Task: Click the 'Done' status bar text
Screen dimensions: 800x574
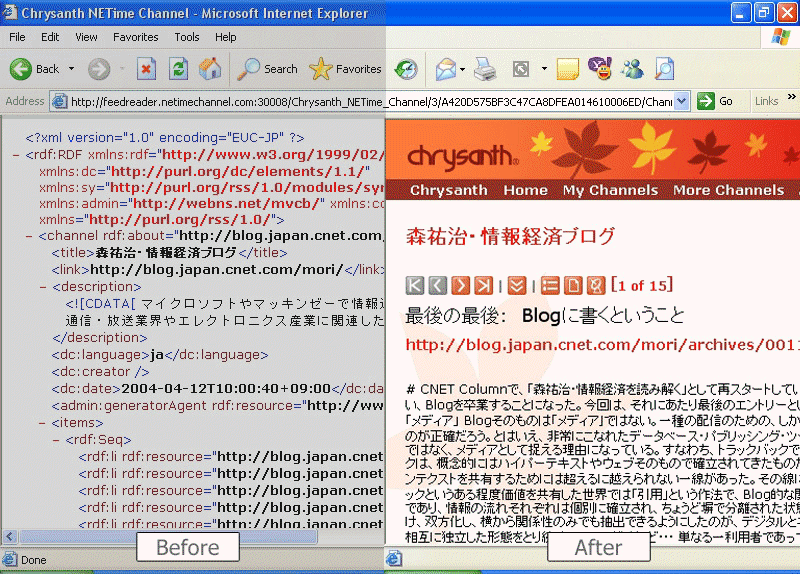Action: [x=34, y=560]
